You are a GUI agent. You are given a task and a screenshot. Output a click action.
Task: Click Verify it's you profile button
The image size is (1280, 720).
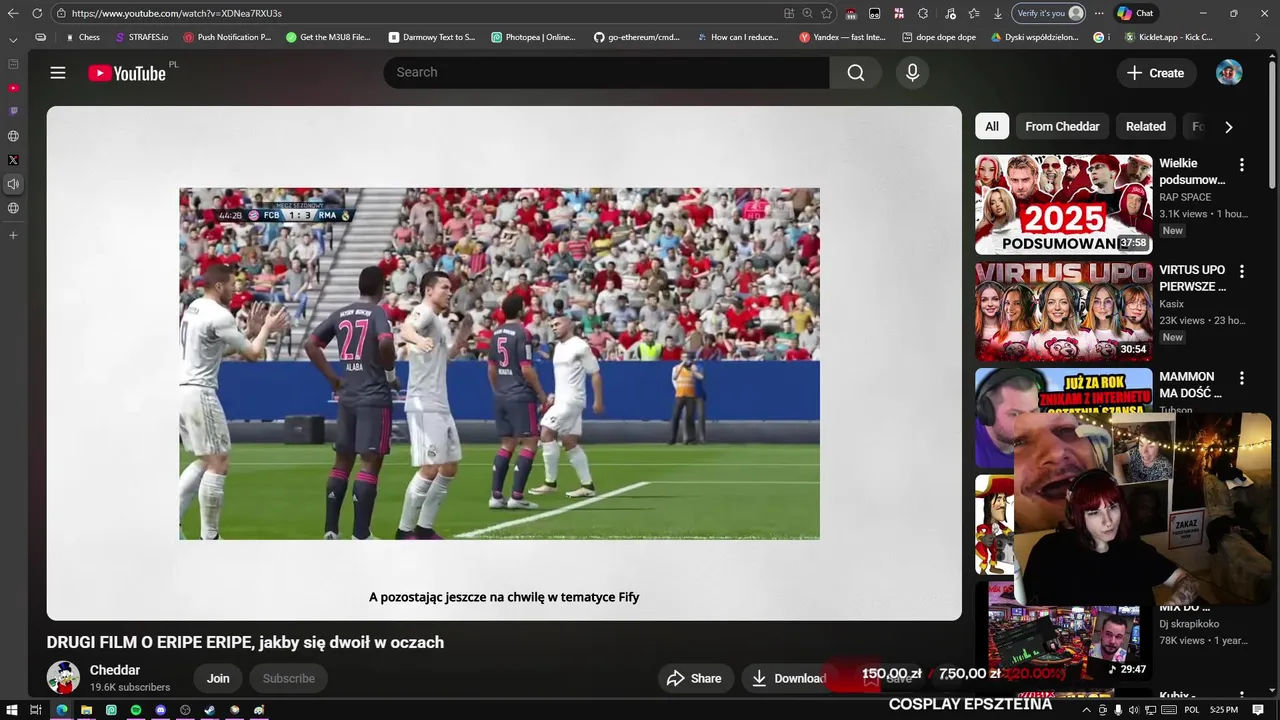(1049, 13)
